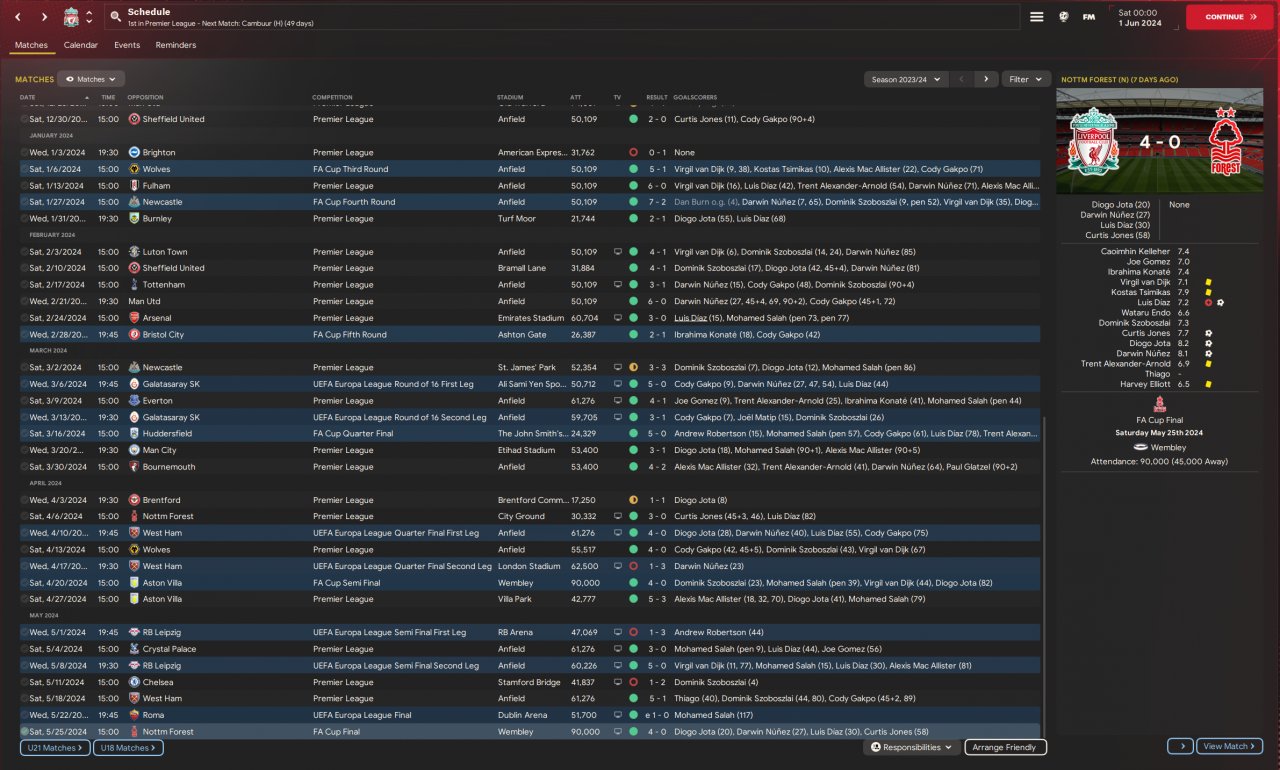This screenshot has width=1280, height=770.
Task: Click the 4 - 0 match preview image
Action: (1160, 140)
